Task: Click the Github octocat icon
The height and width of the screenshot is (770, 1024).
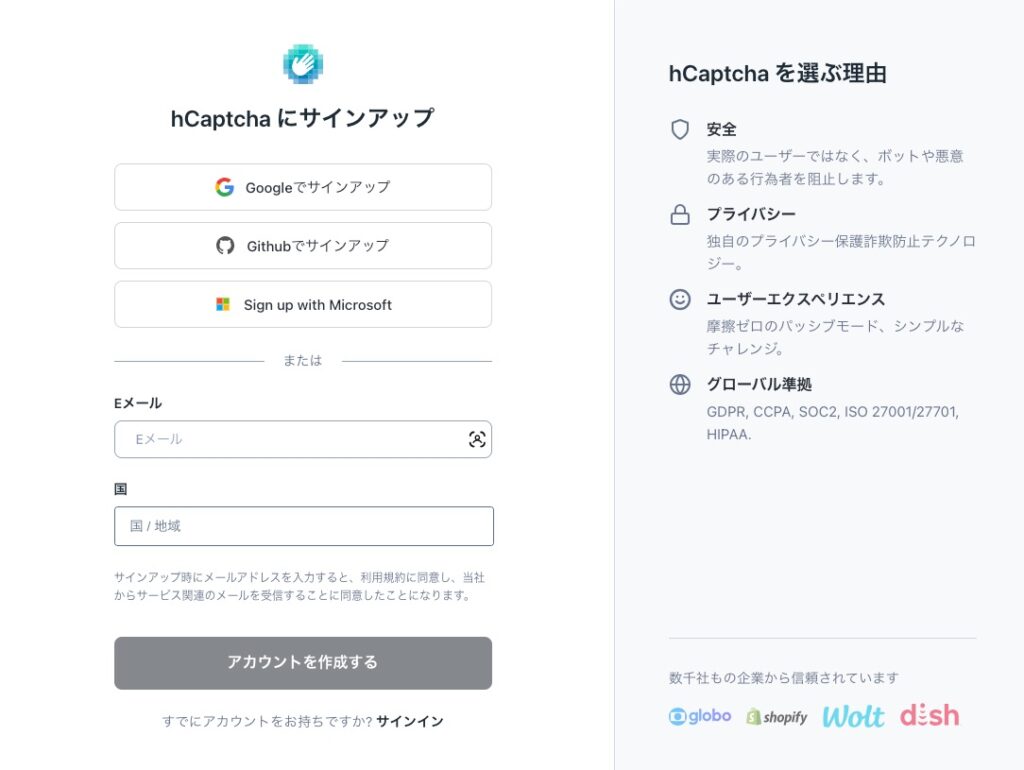Action: coord(226,246)
